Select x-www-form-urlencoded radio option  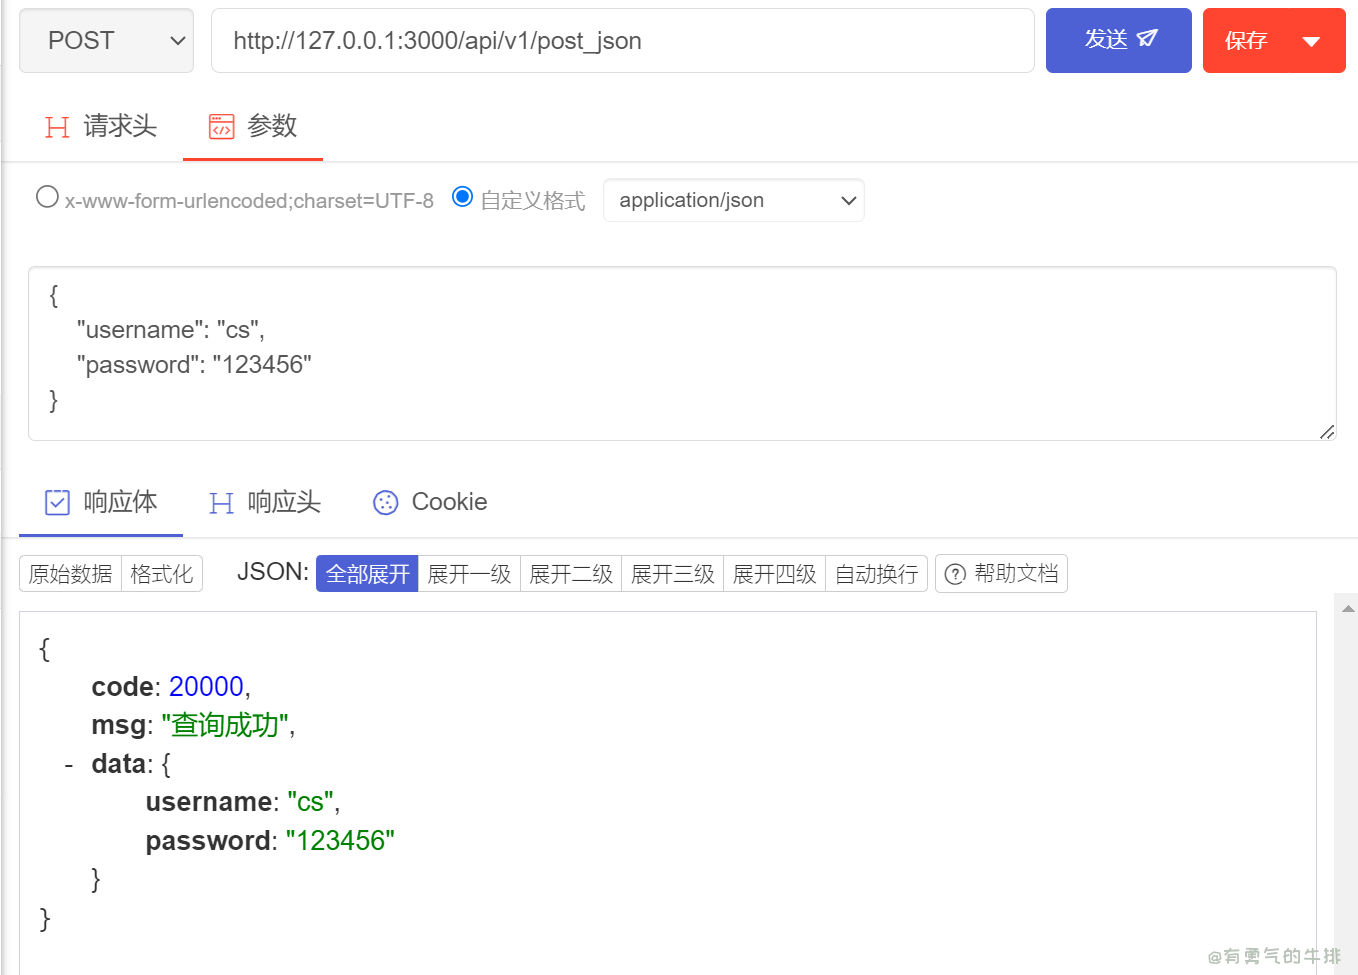point(47,197)
